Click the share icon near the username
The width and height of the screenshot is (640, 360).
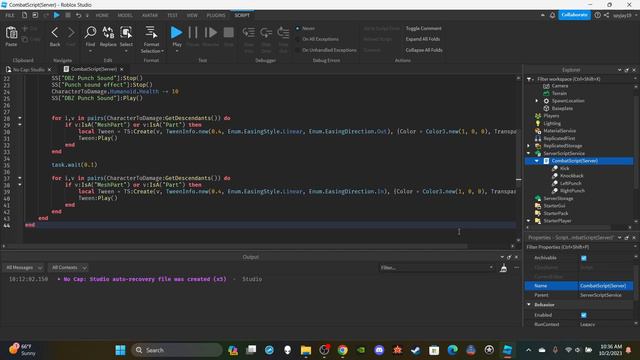[607, 15]
